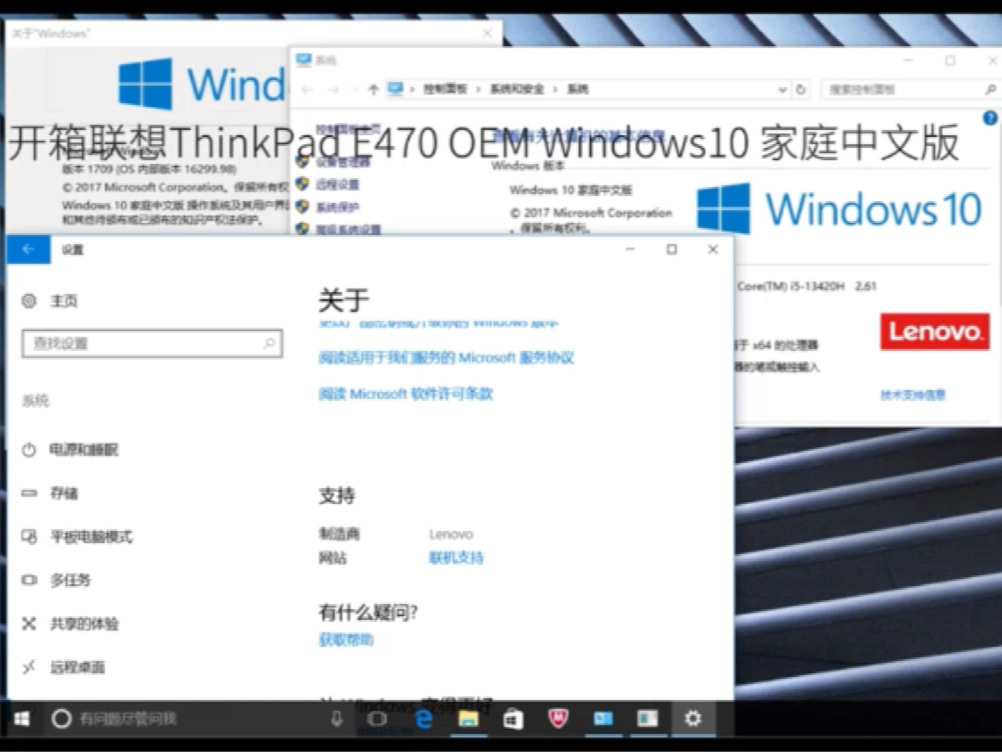The image size is (1002, 752).
Task: Open help with the blue question mark
Action: tap(990, 118)
